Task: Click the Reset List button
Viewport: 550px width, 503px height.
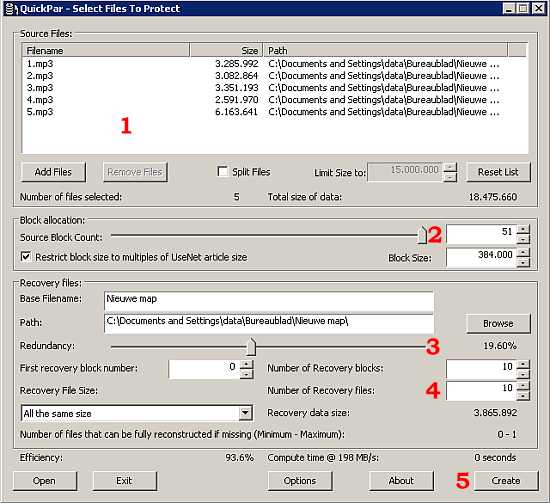Action: 498,172
